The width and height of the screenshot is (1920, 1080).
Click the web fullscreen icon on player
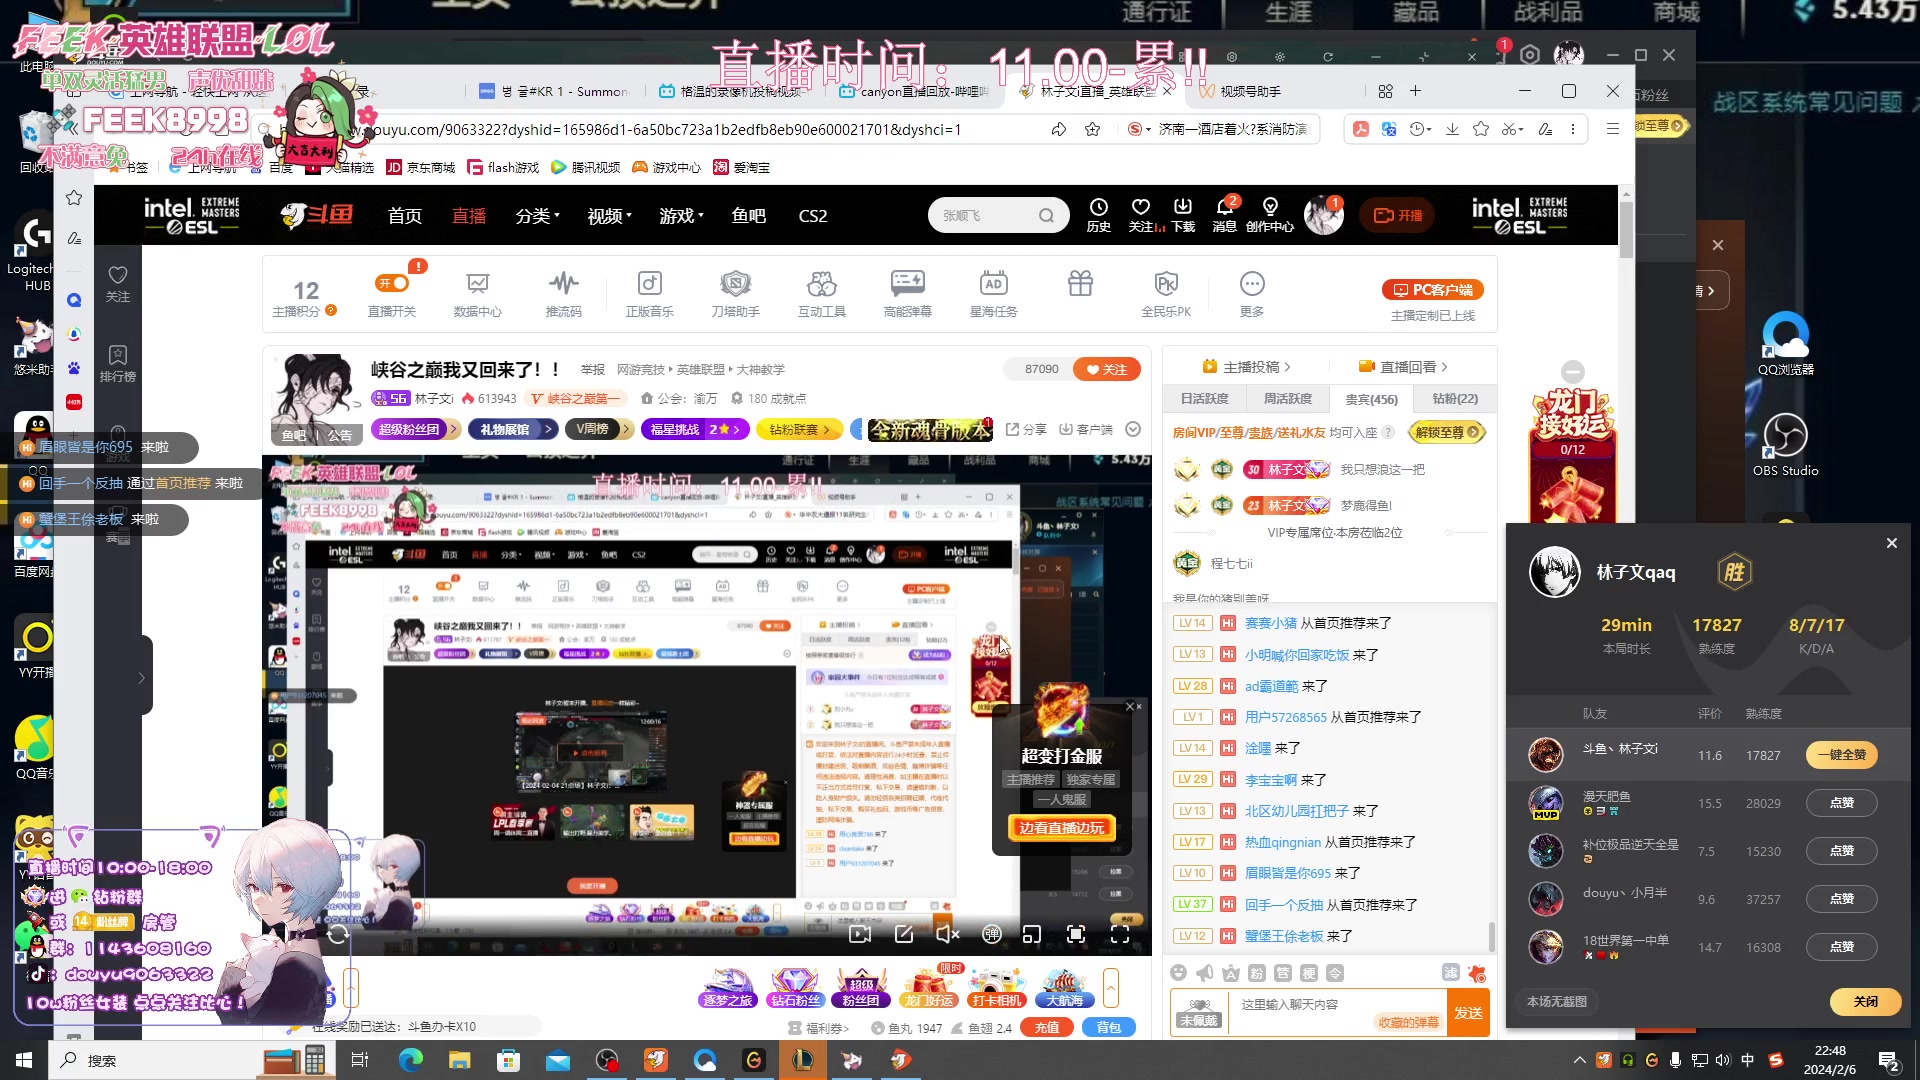(x=1076, y=934)
